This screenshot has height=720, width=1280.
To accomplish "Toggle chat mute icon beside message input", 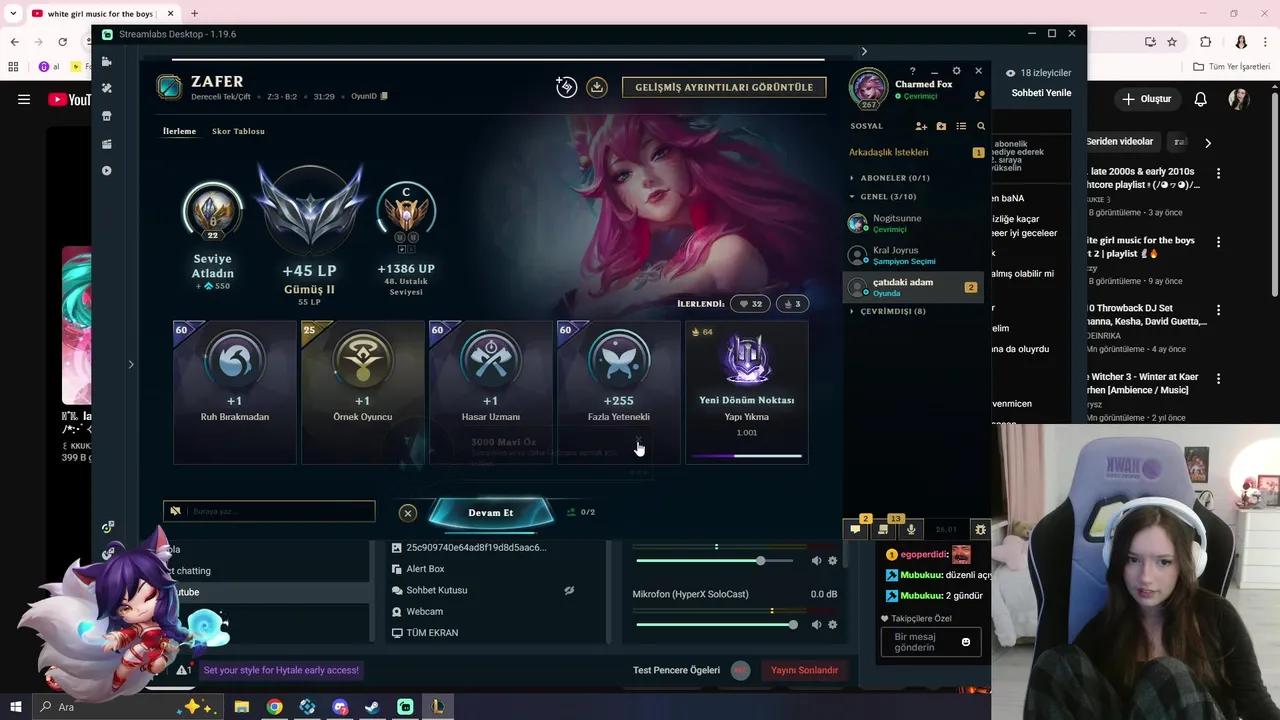I will pyautogui.click(x=176, y=511).
